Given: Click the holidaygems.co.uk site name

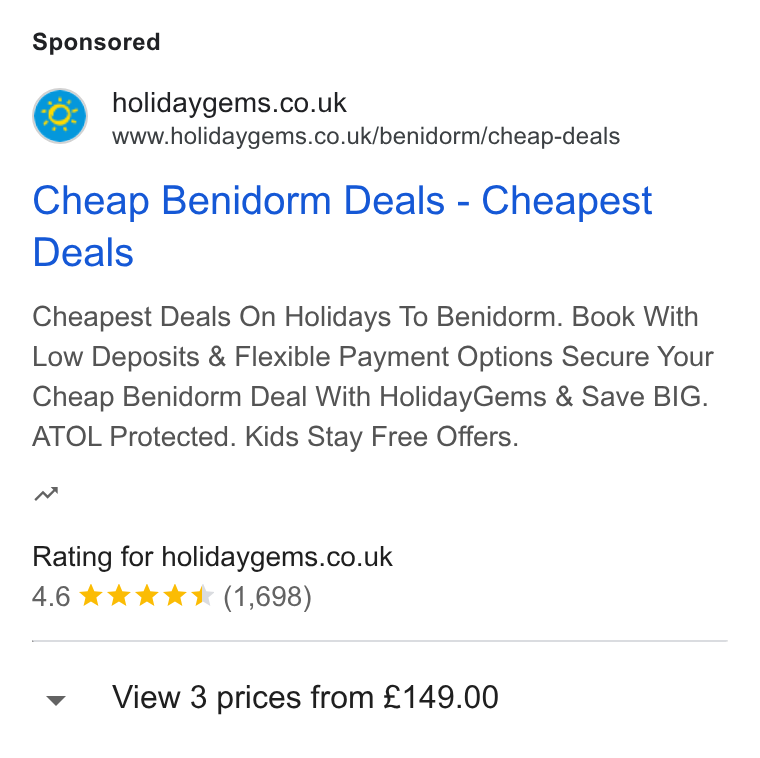Looking at the screenshot, I should [229, 103].
